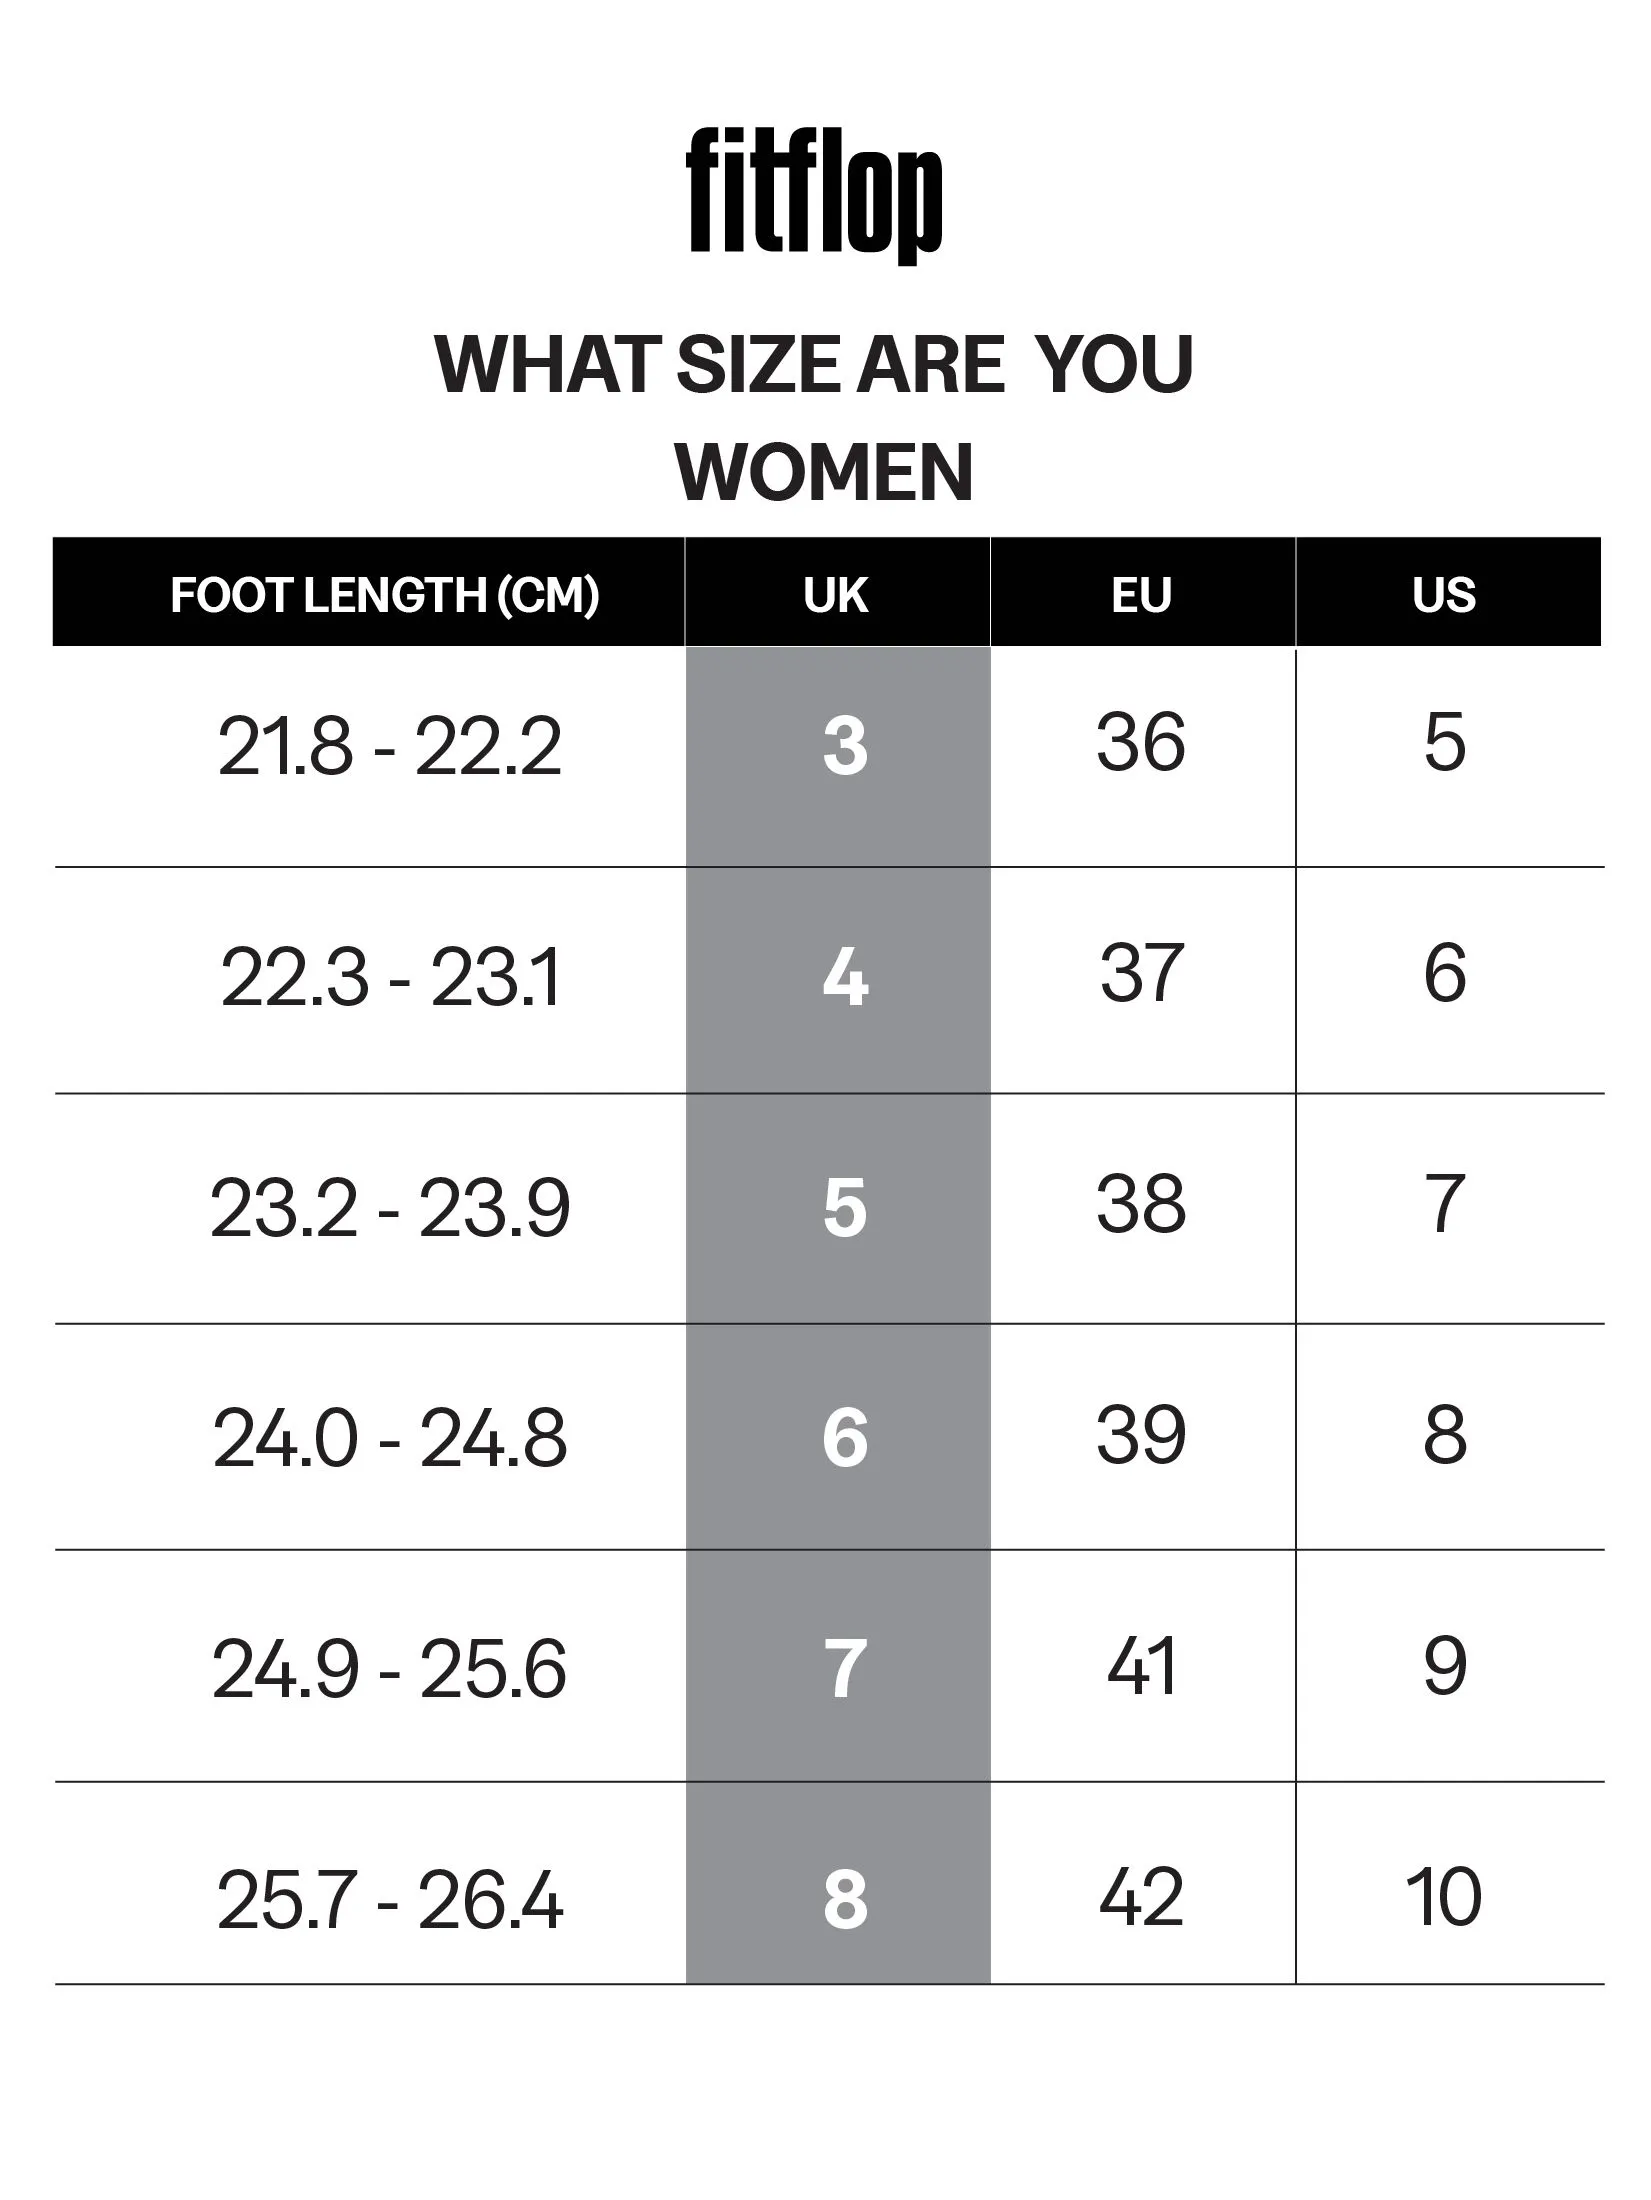Image resolution: width=1651 pixels, height=2200 pixels.
Task: Select the EU column header
Action: click(1141, 595)
